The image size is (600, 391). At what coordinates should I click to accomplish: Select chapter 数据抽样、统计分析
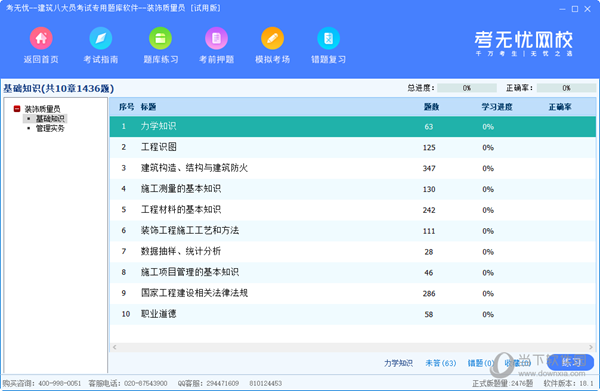coord(352,252)
